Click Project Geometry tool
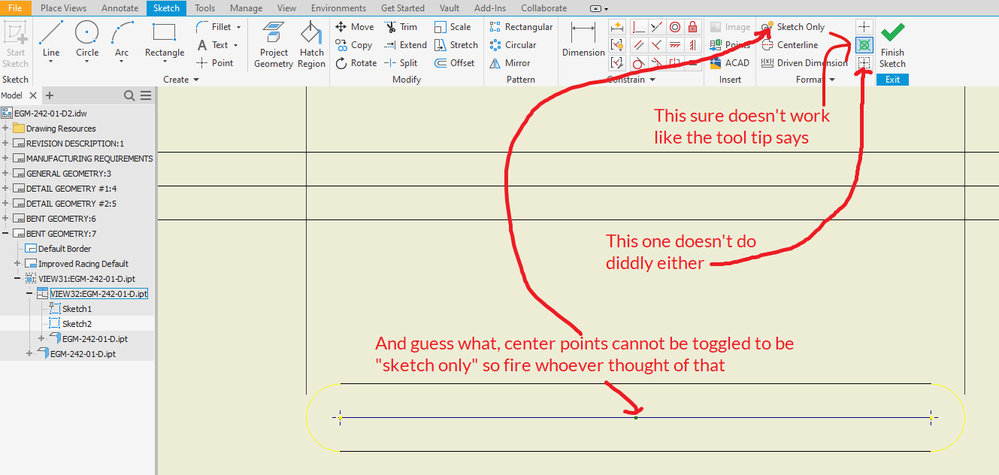This screenshot has width=999, height=475. 273,44
